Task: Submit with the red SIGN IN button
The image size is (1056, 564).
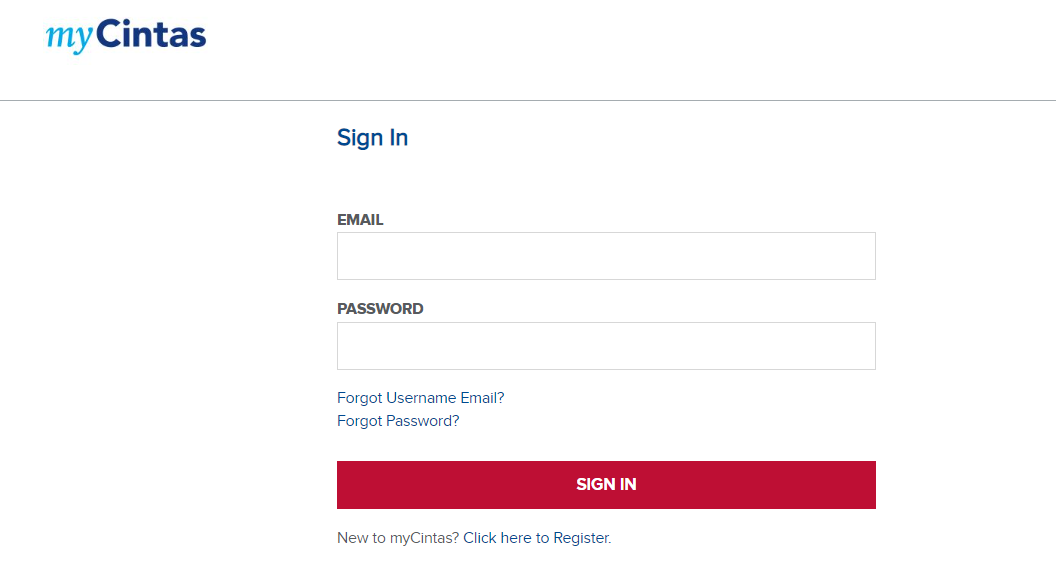Action: [606, 484]
